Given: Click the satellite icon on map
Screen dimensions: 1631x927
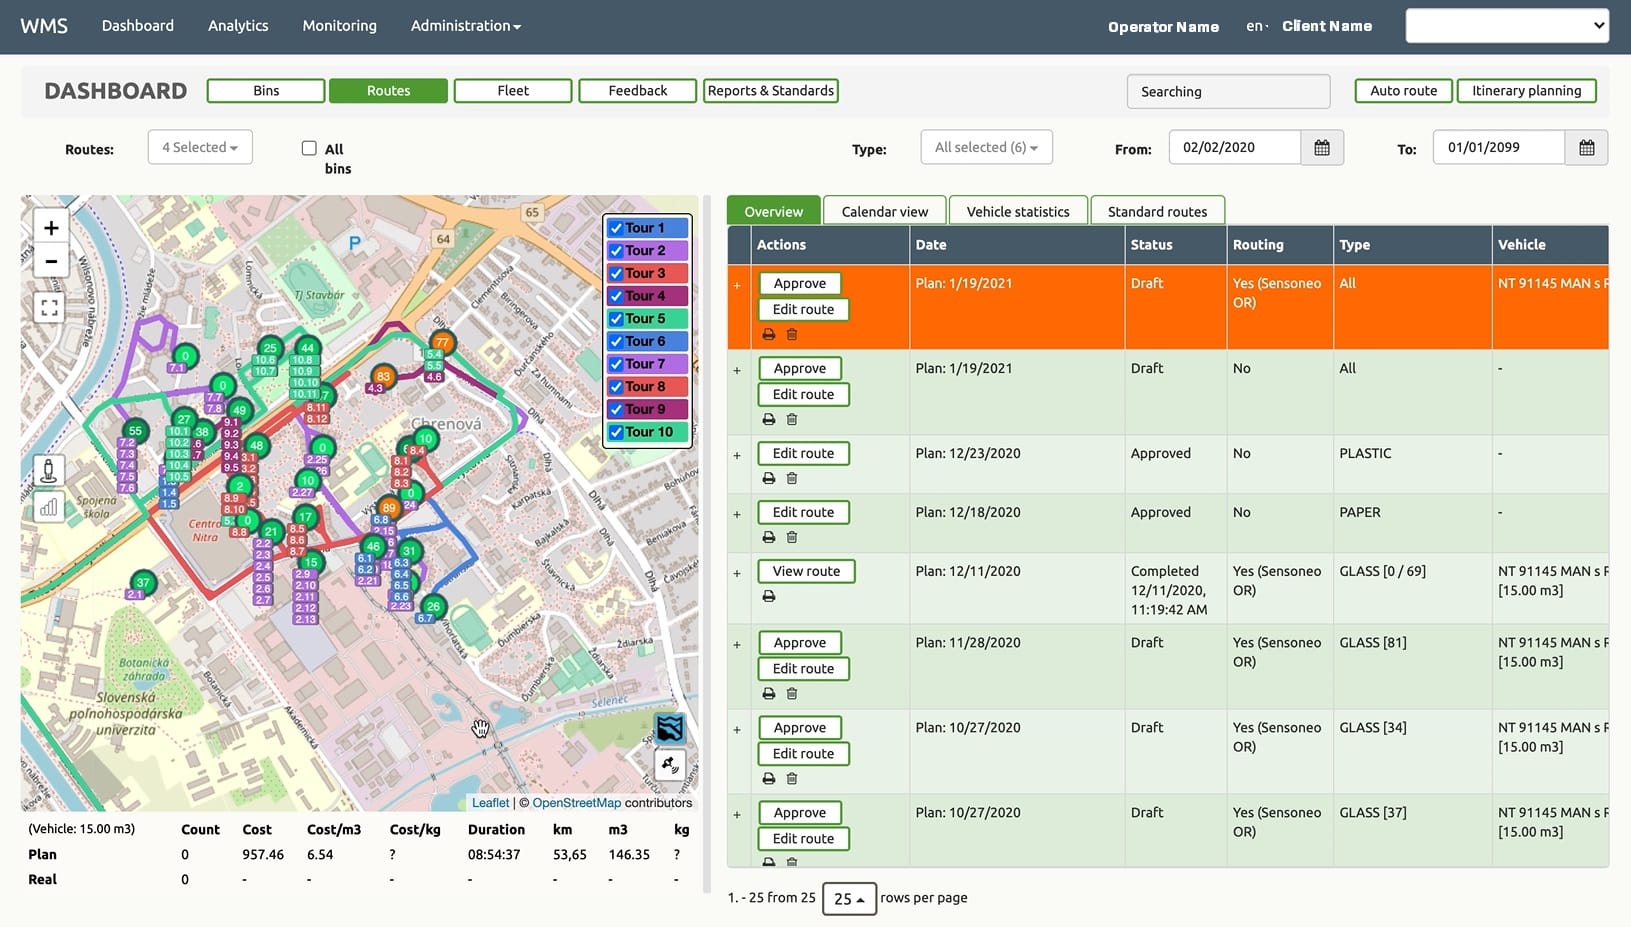Looking at the screenshot, I should click(669, 766).
